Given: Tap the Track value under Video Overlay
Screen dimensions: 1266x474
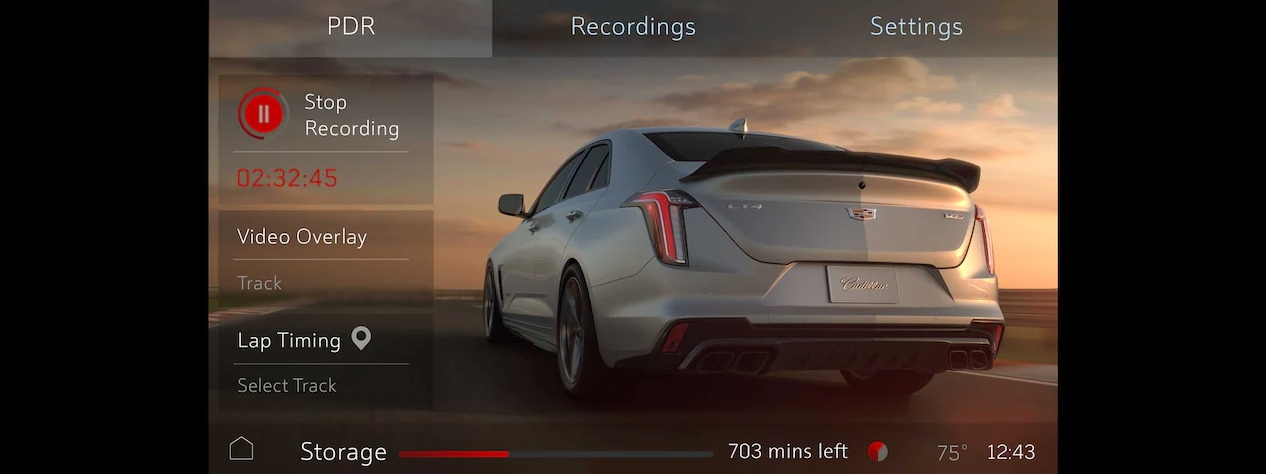Looking at the screenshot, I should click(x=259, y=283).
